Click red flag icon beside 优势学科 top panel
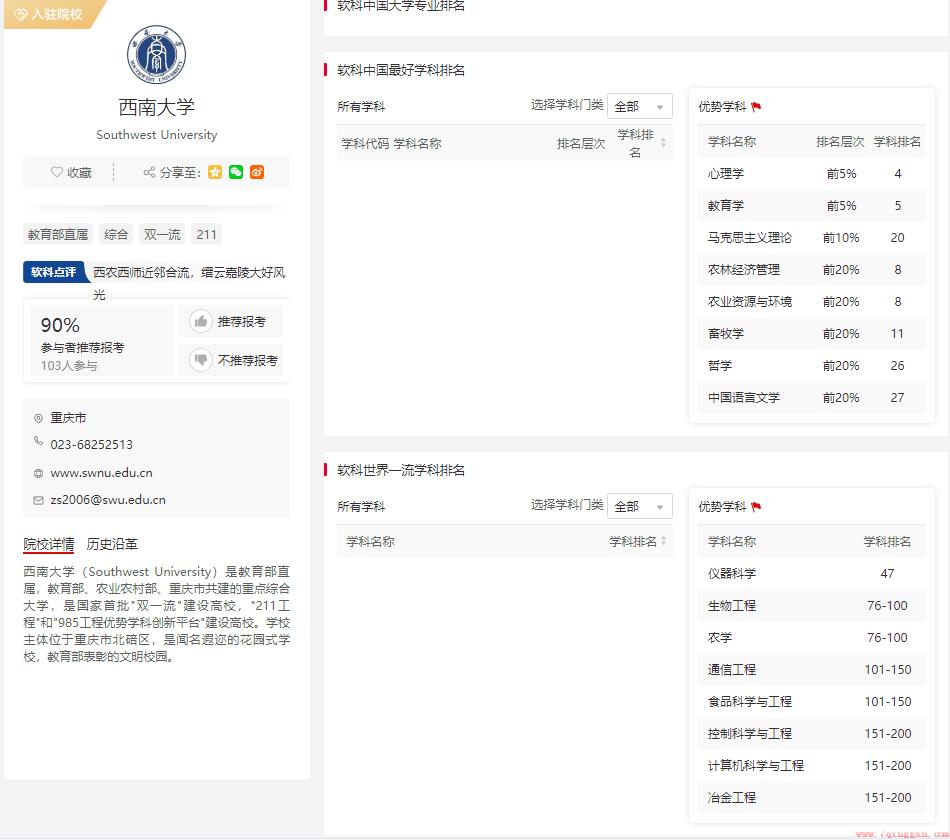950x840 pixels. click(756, 107)
